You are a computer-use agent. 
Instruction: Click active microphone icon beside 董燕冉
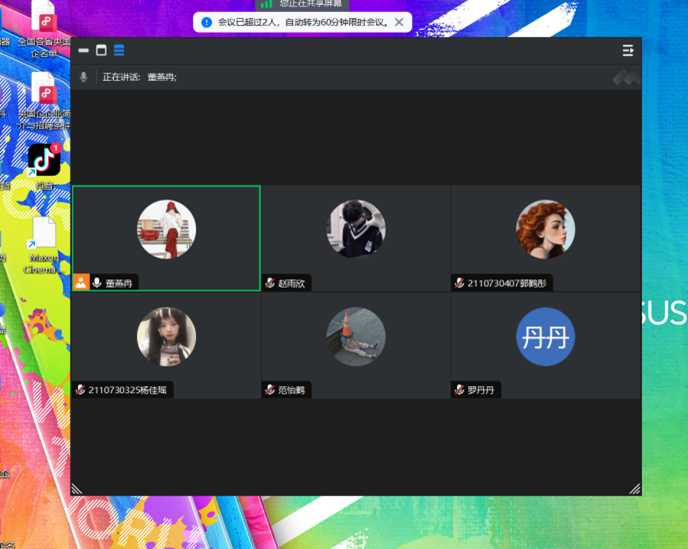(97, 283)
